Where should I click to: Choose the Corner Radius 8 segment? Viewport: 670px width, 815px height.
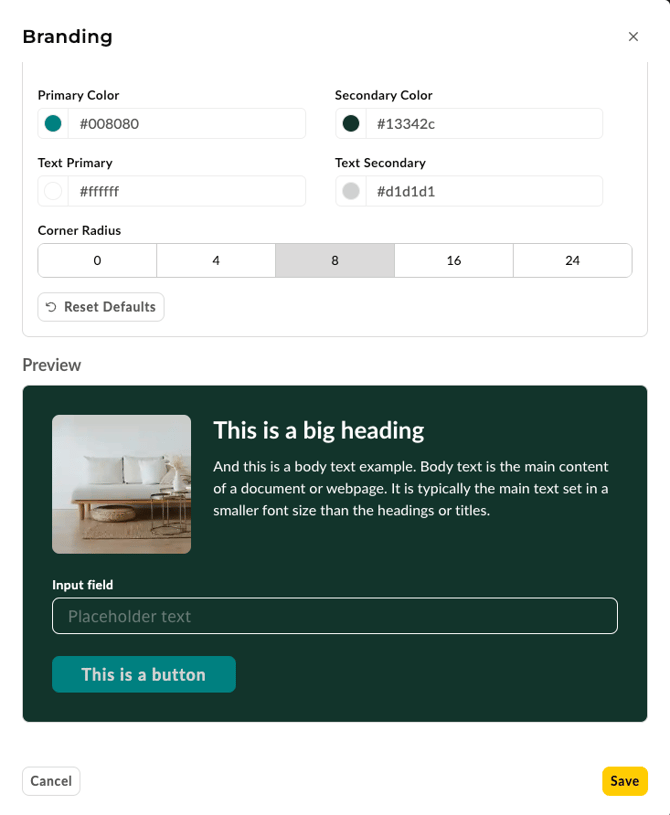click(x=335, y=260)
